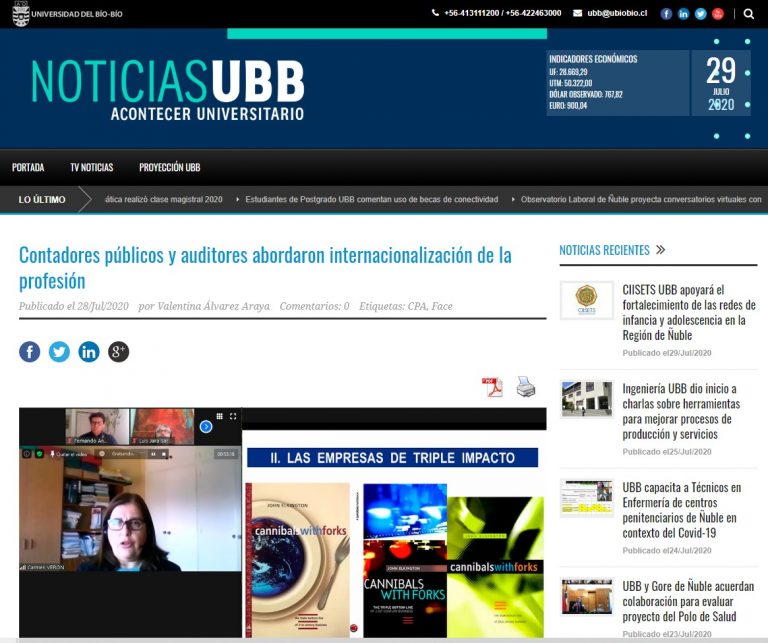This screenshot has width=768, height=643.
Task: Open the header Facebook icon
Action: (666, 14)
